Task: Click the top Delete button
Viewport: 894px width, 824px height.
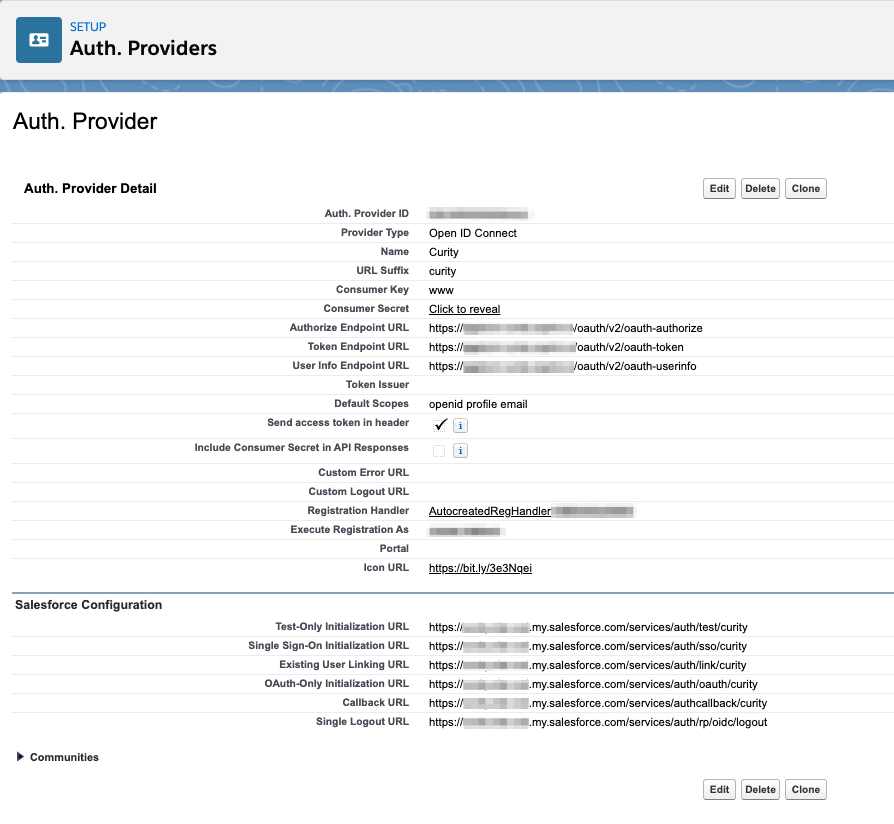Action: click(760, 188)
